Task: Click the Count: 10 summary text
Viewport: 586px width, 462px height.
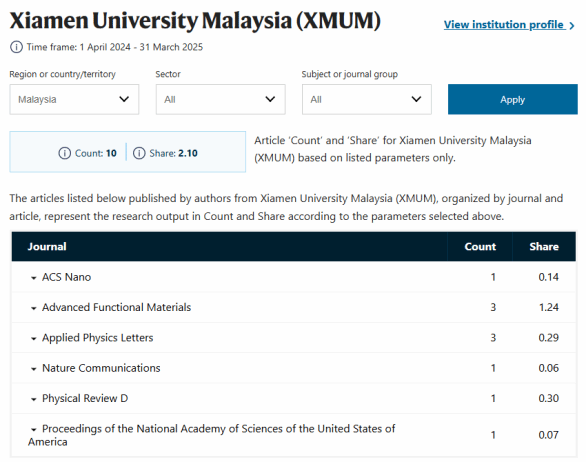Action: coord(96,153)
